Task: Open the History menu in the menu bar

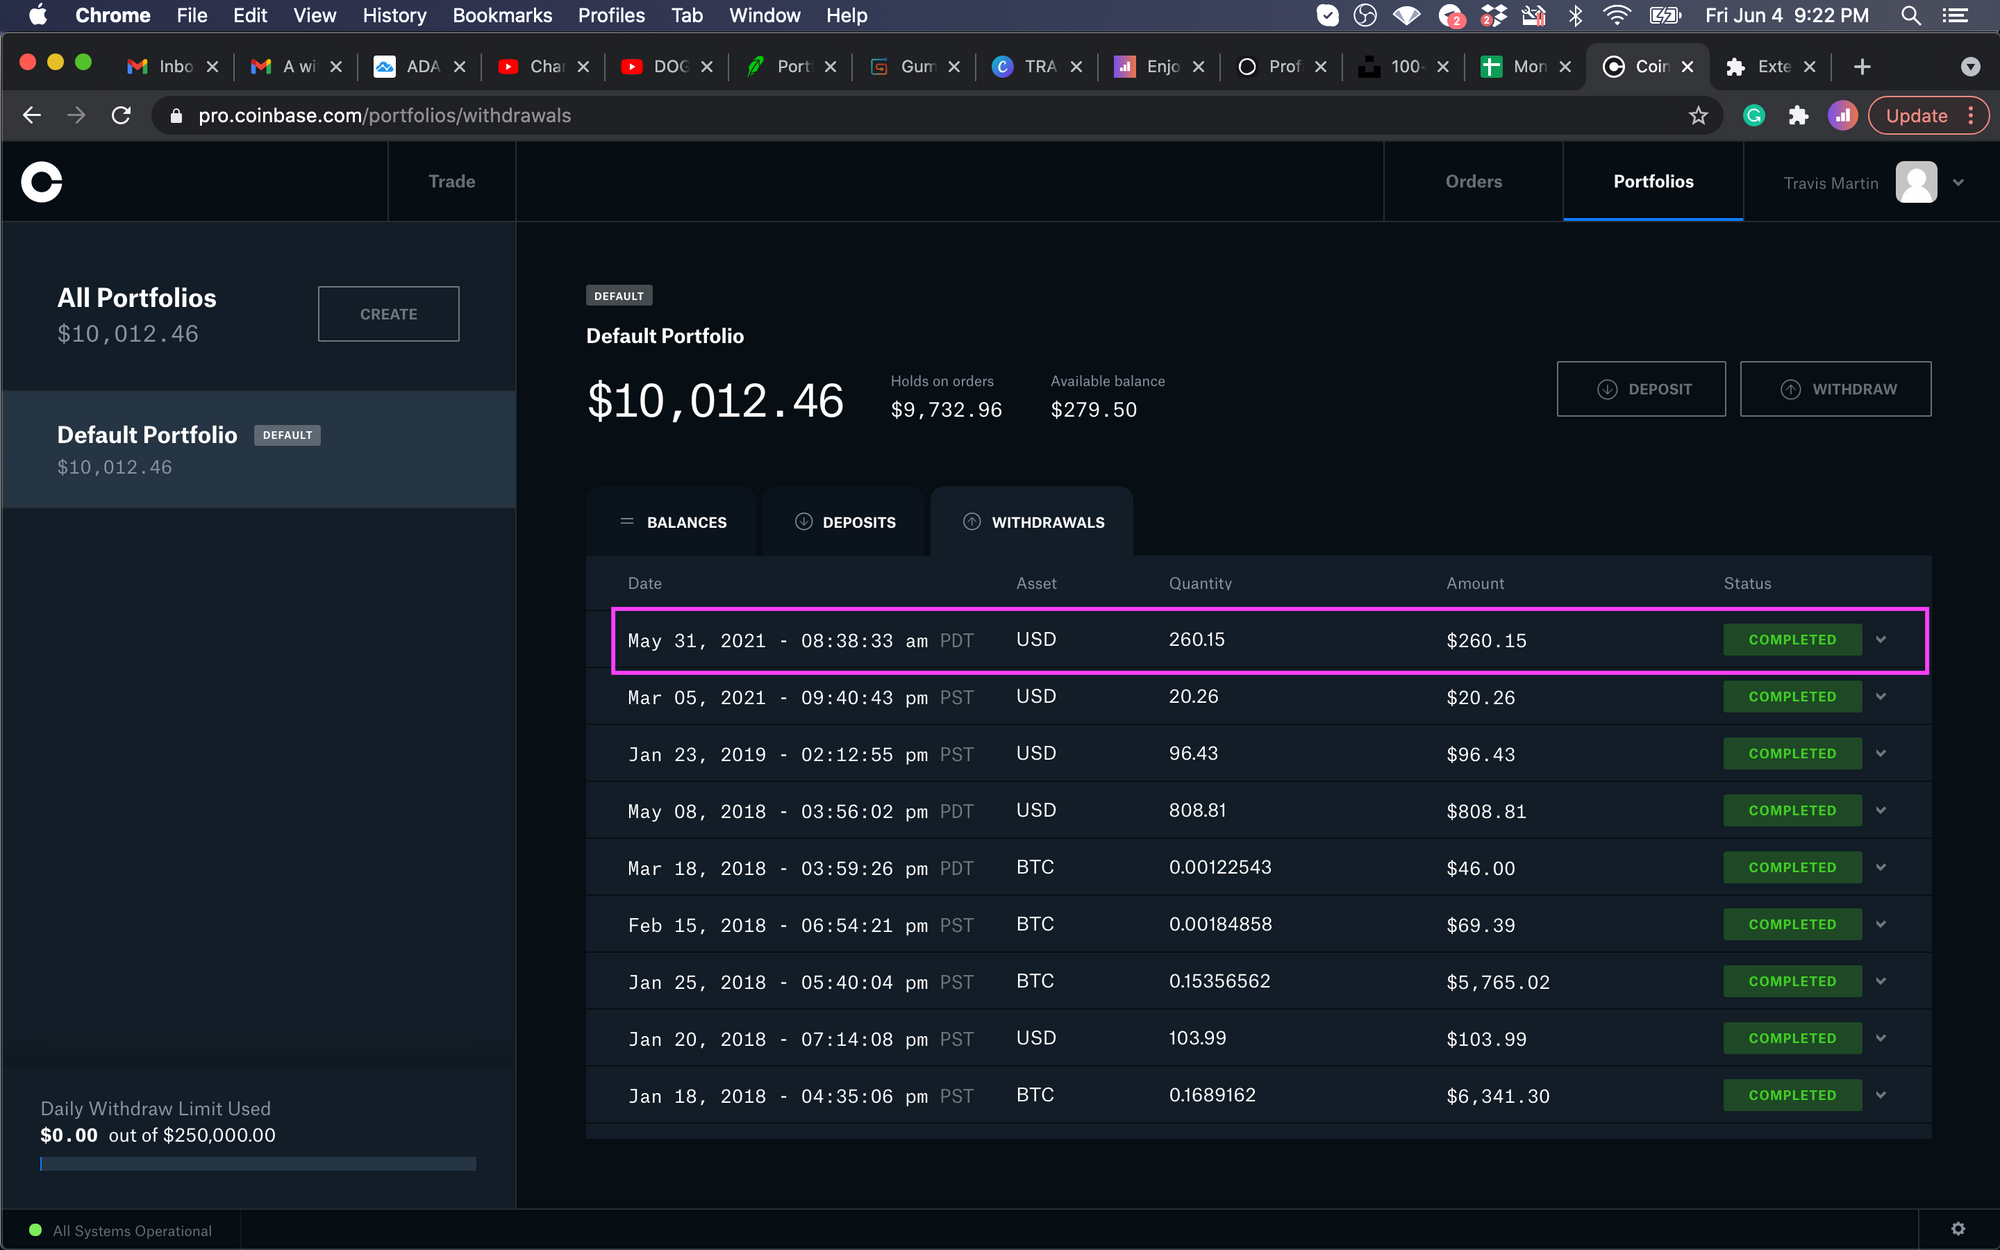Action: [394, 15]
